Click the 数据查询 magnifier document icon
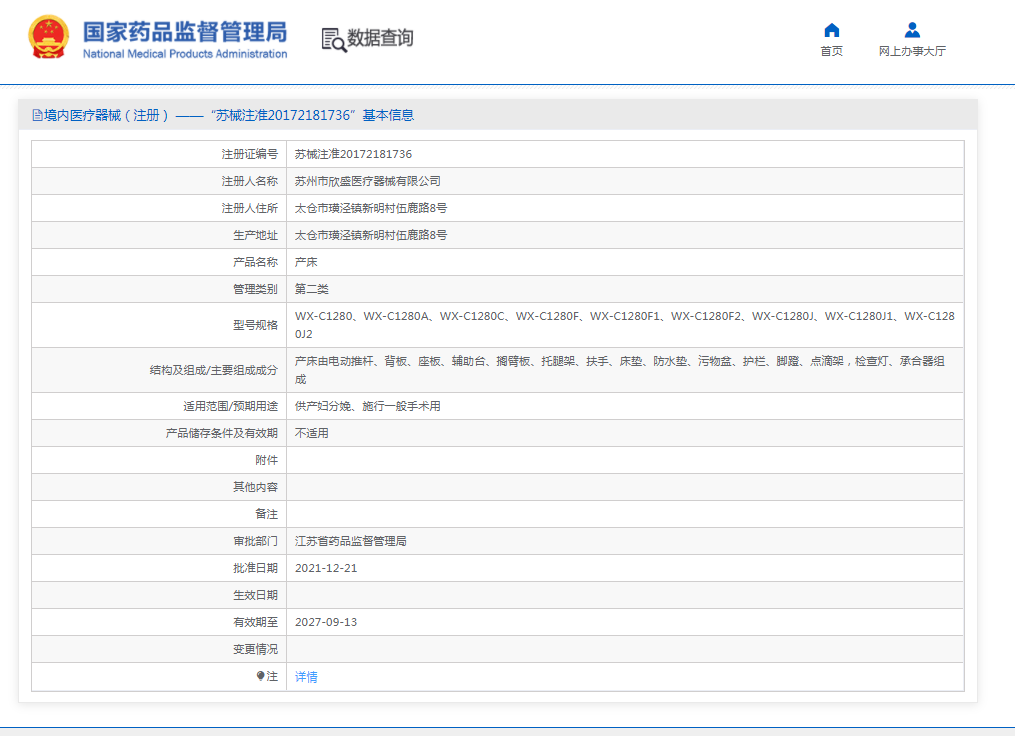Image resolution: width=1015 pixels, height=736 pixels. point(333,39)
